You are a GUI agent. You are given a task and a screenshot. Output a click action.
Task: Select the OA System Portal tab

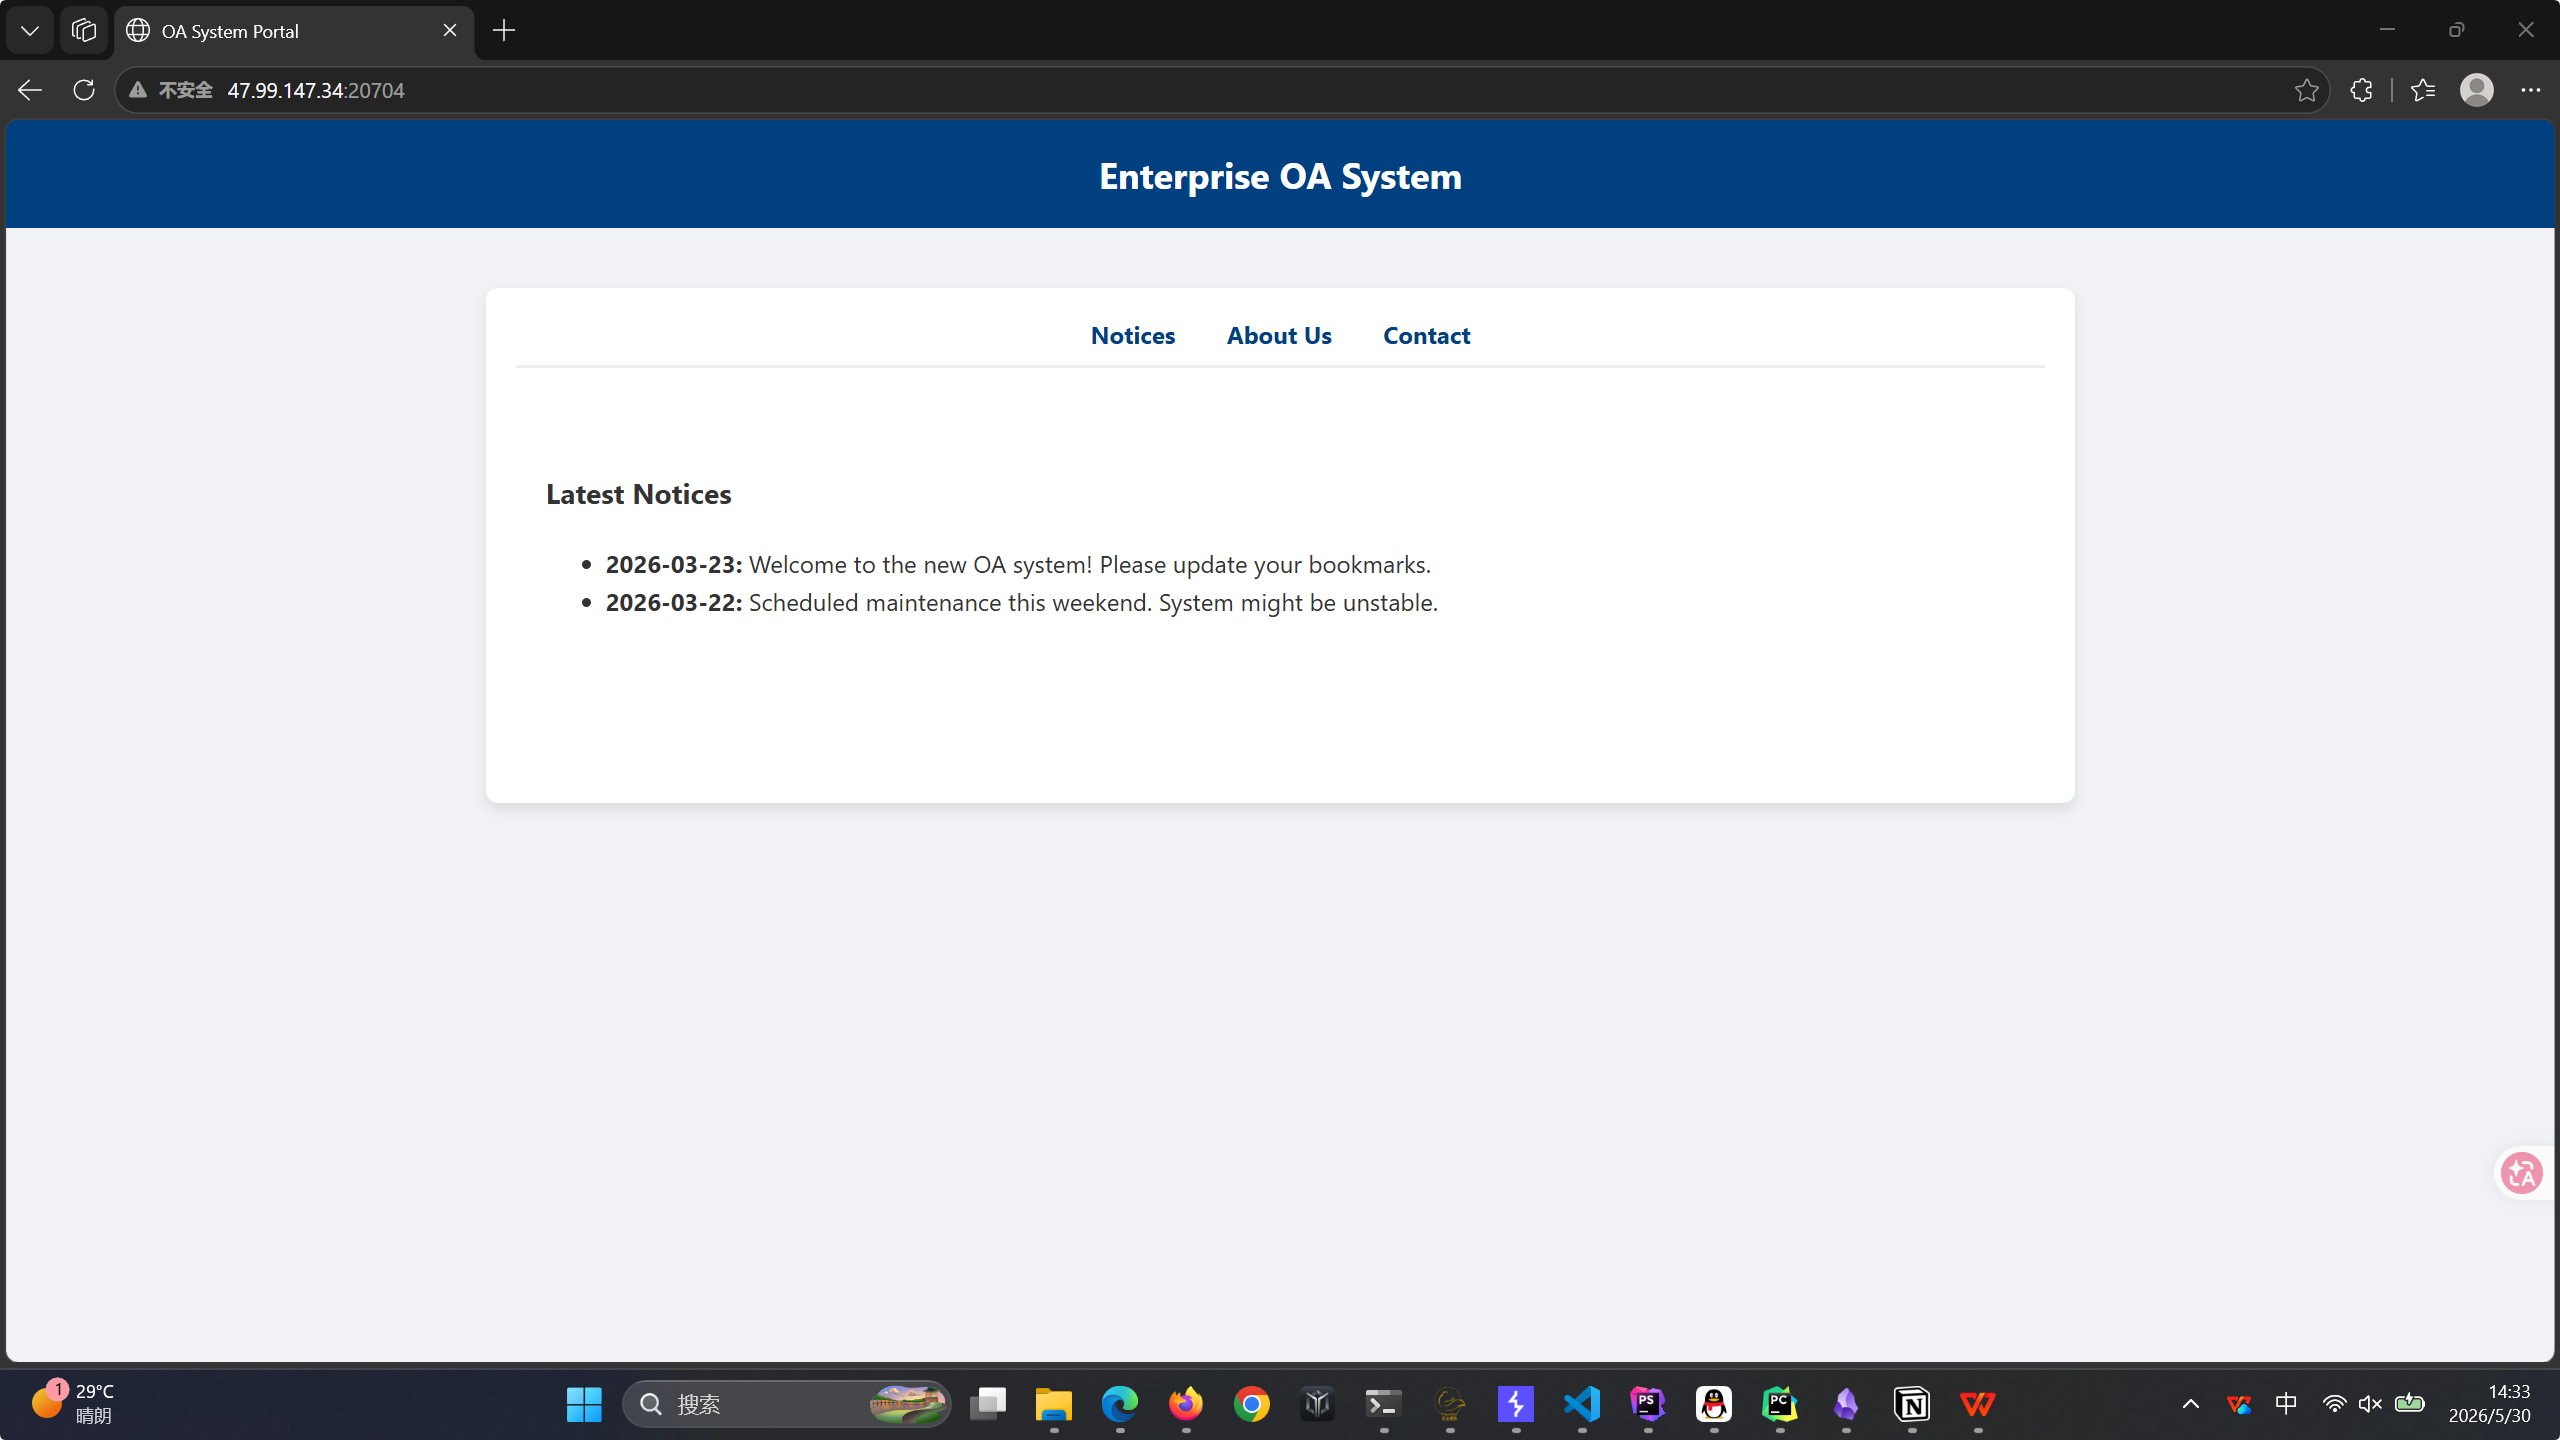294,31
